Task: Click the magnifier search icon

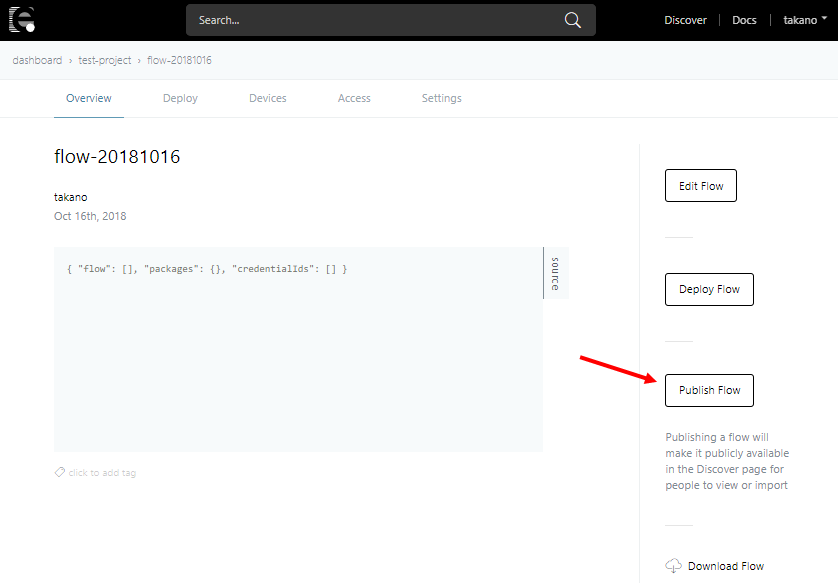Action: point(573,20)
